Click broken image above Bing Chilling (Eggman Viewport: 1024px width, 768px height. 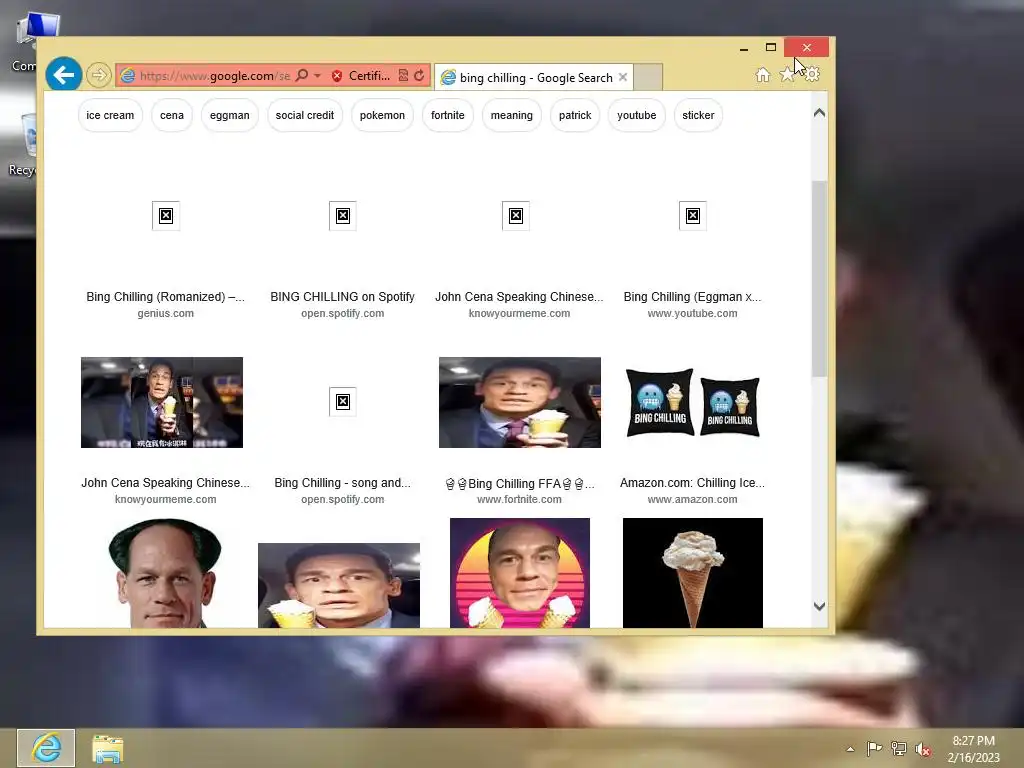tap(693, 216)
